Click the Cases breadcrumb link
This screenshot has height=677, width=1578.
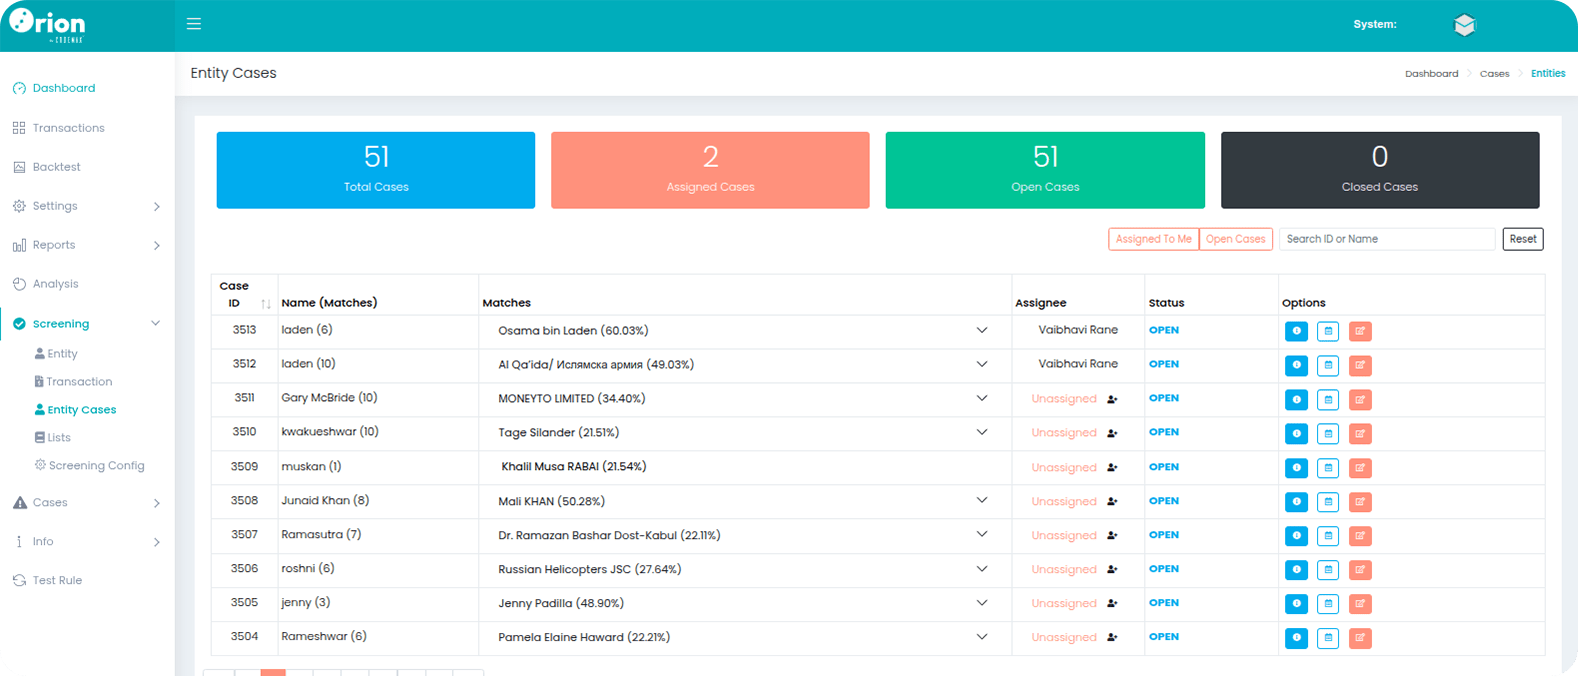(x=1494, y=74)
